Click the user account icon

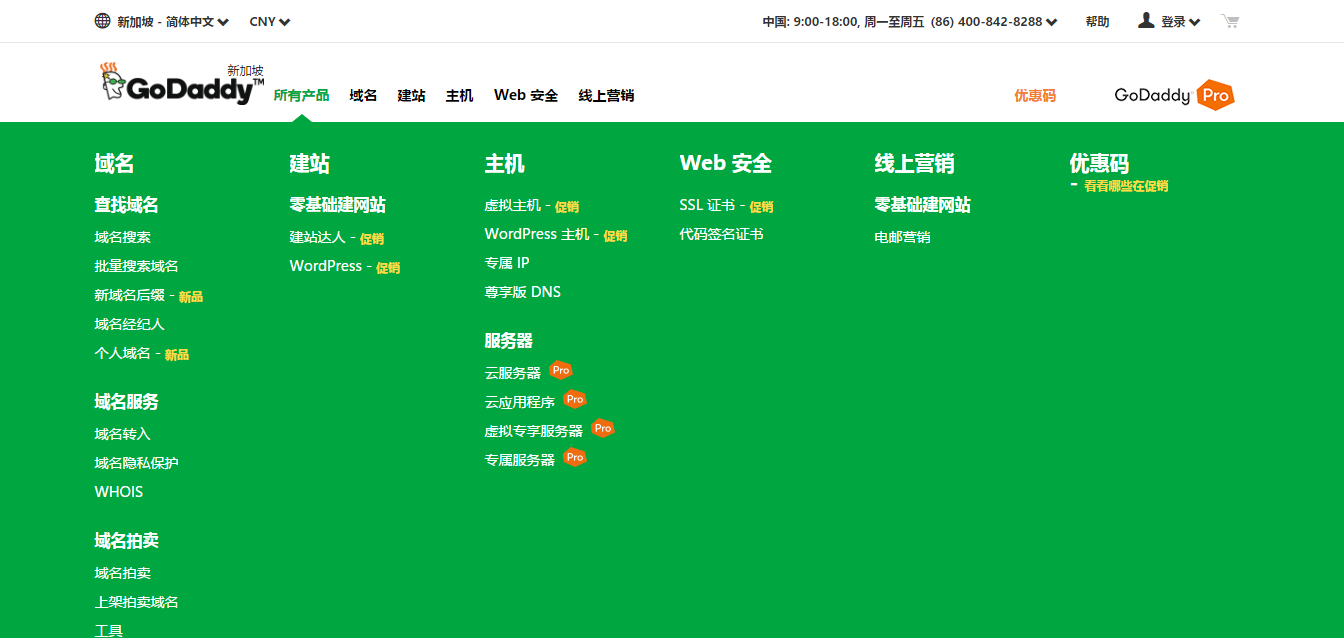click(1146, 20)
